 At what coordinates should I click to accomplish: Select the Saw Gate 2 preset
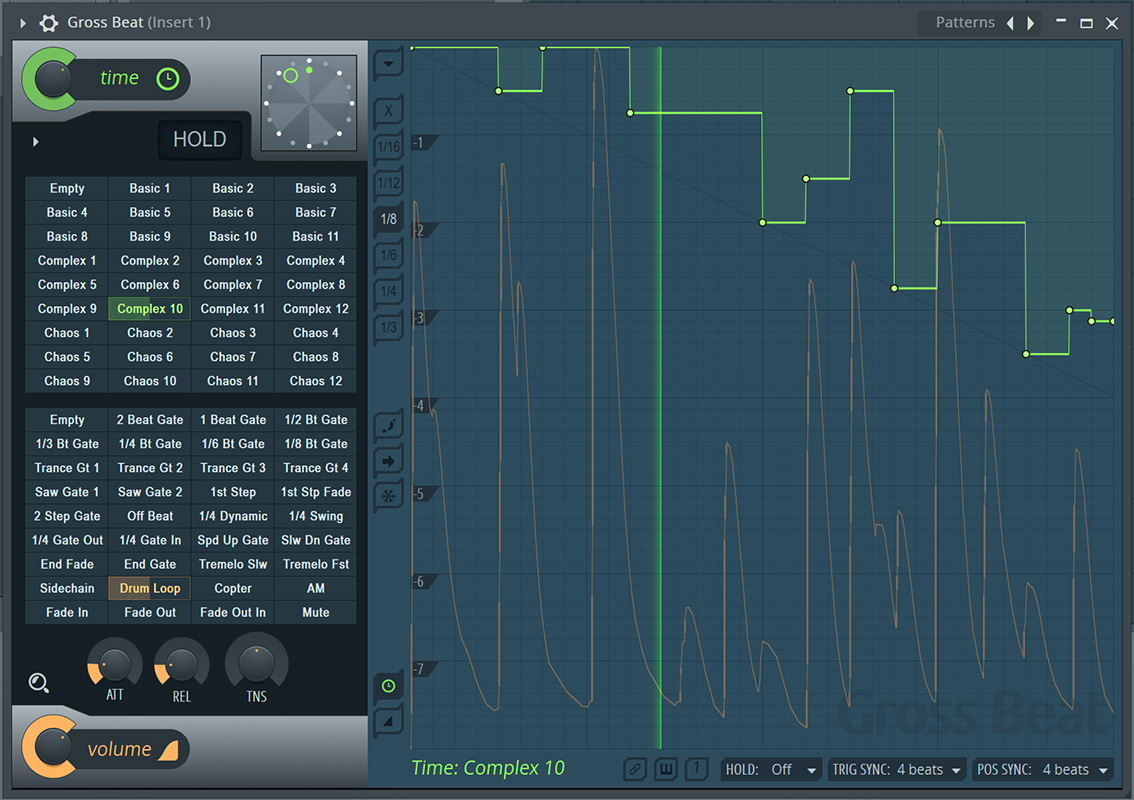click(150, 492)
